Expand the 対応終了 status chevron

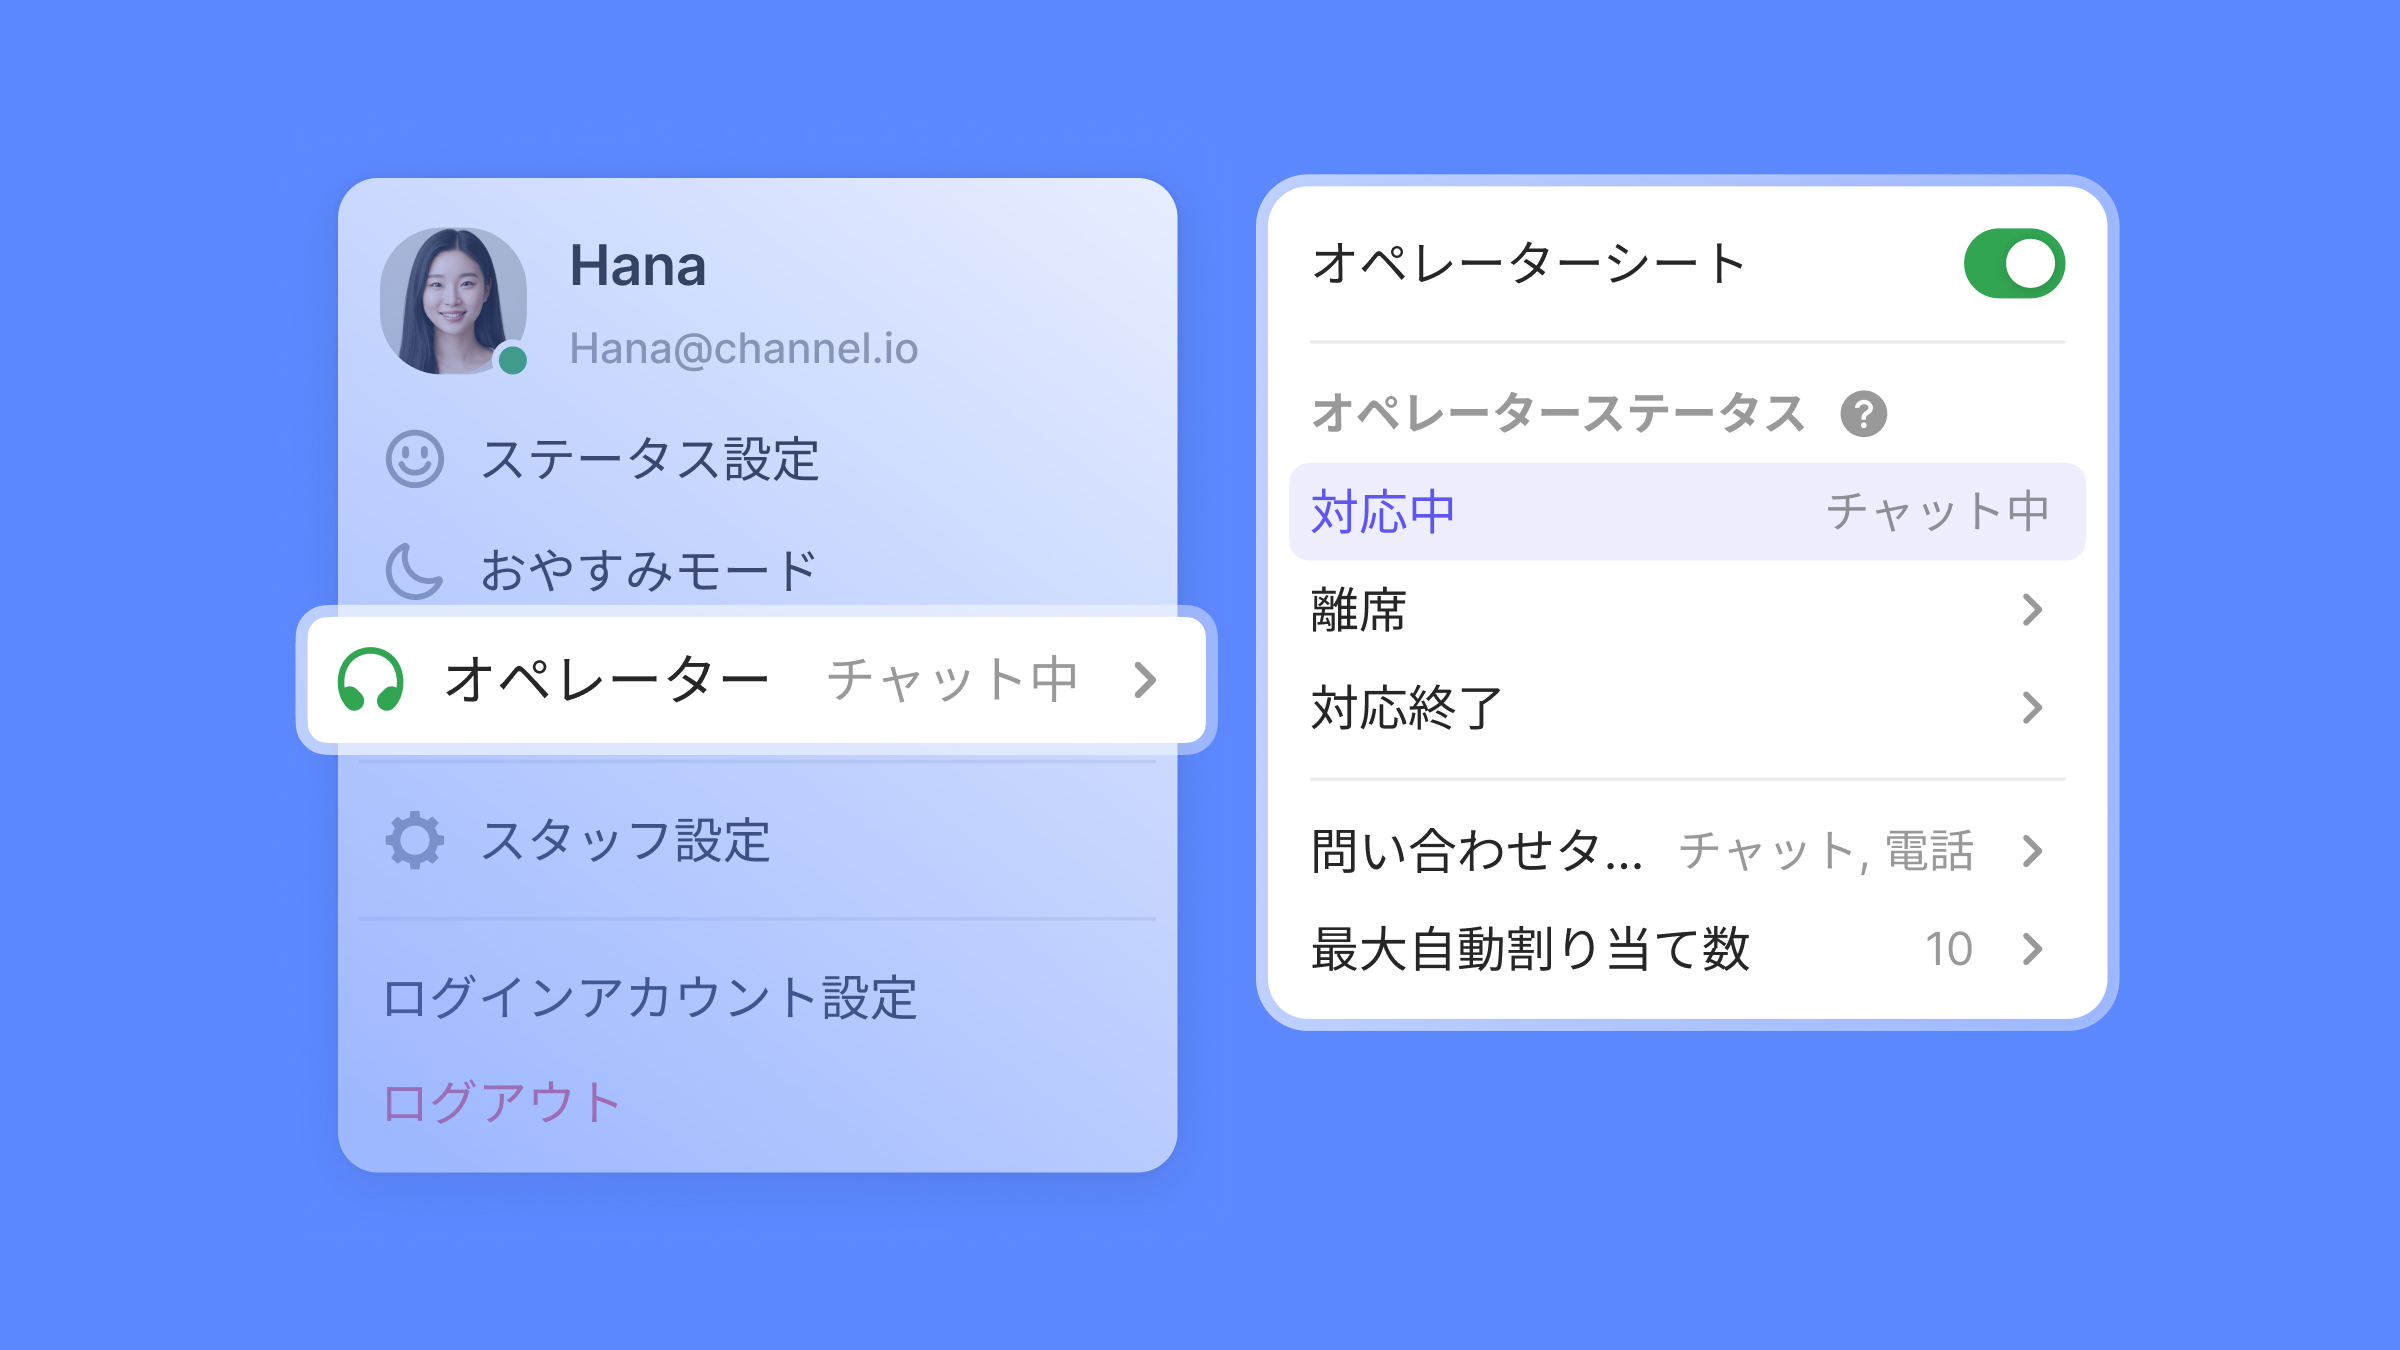click(x=2032, y=708)
